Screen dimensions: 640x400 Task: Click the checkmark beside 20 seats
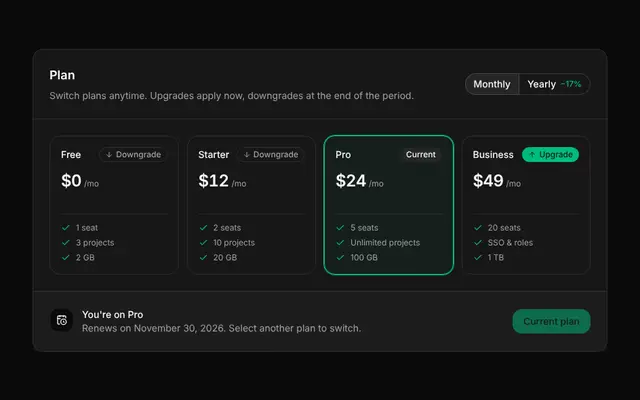pos(478,228)
